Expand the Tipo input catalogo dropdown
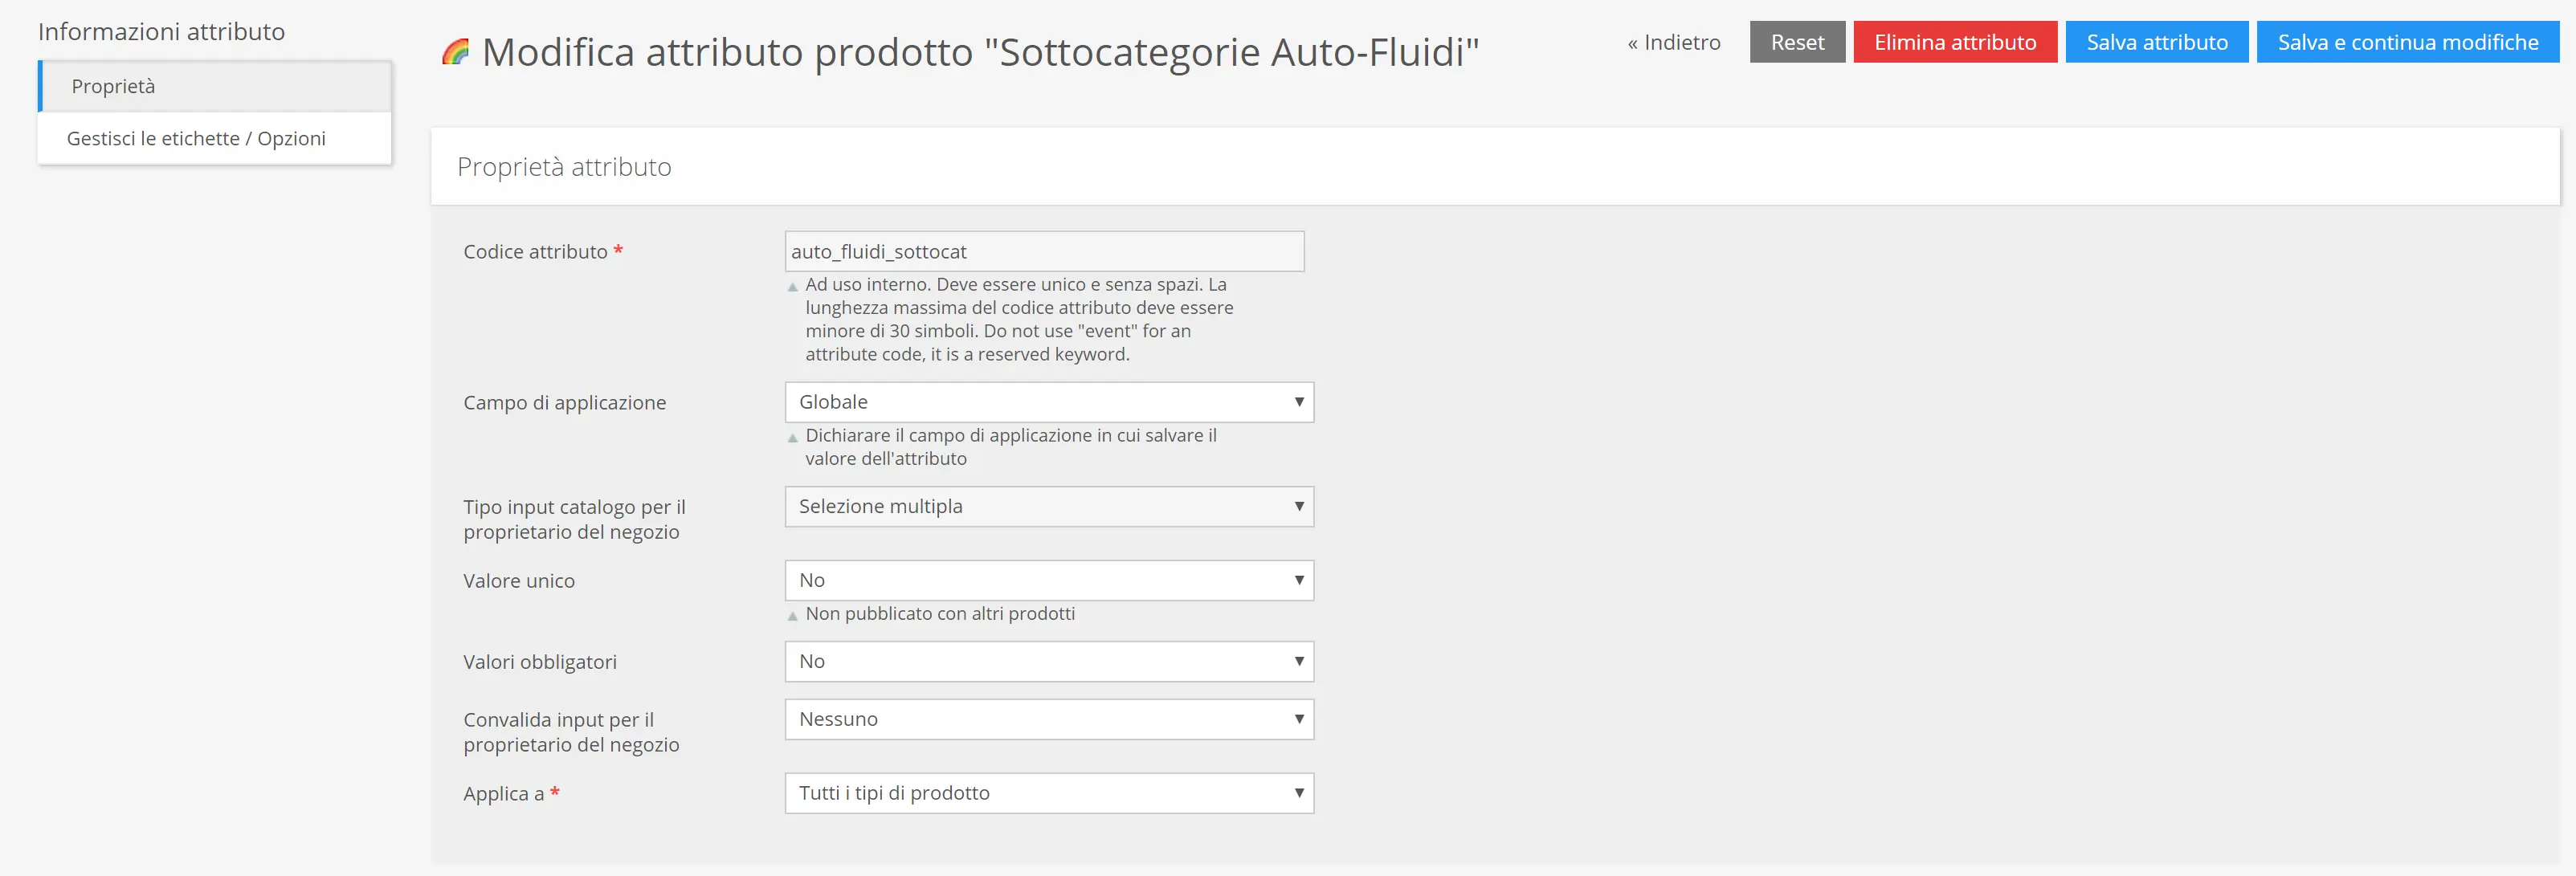2576x876 pixels. pos(1048,507)
